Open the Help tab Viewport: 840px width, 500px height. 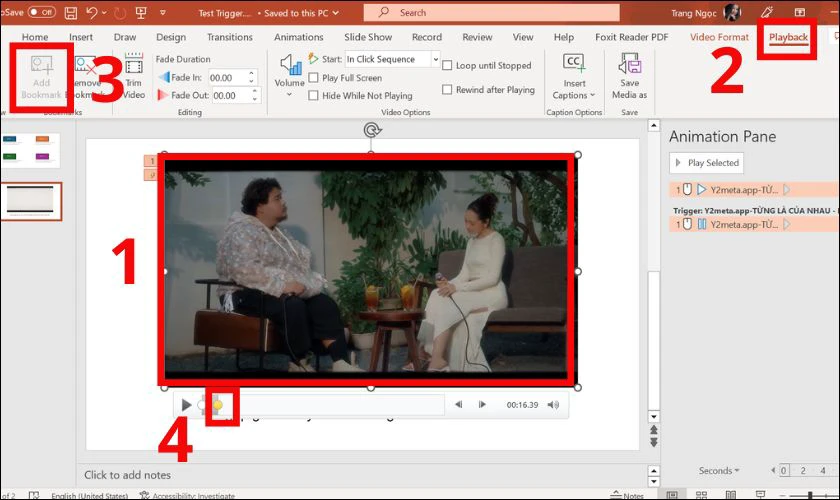[564, 37]
